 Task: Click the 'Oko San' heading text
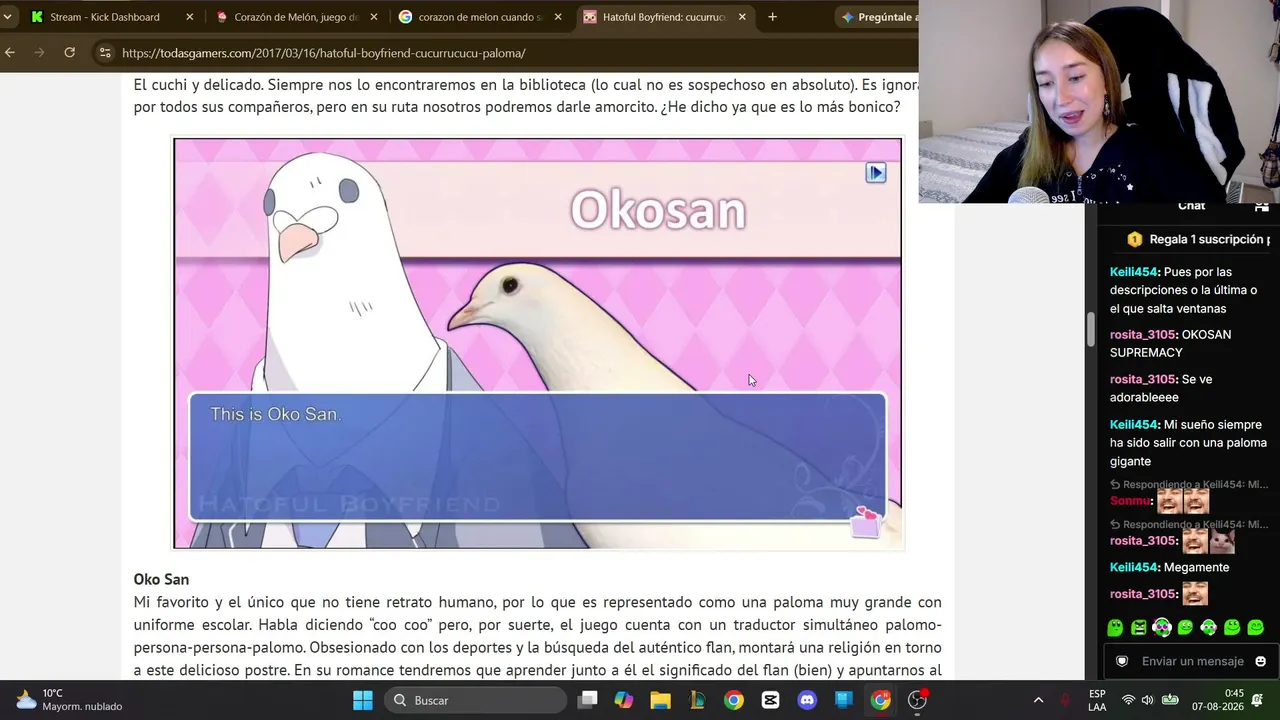pos(161,579)
